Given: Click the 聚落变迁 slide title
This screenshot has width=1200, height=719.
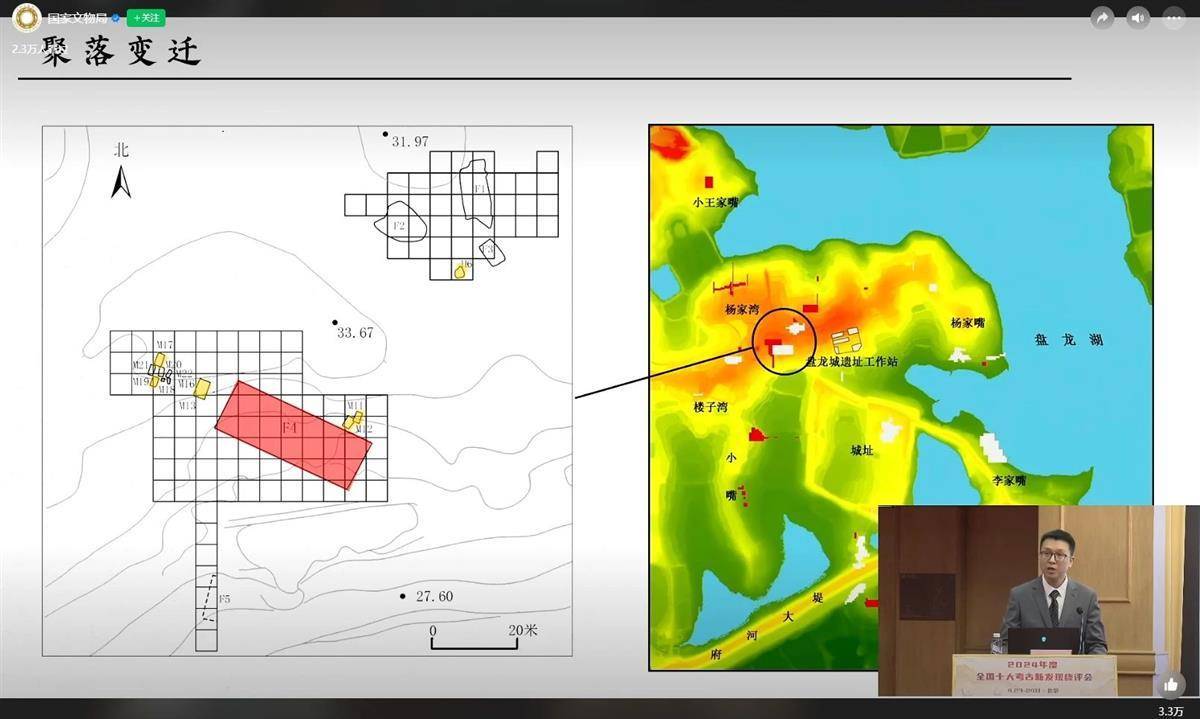Looking at the screenshot, I should tap(122, 53).
